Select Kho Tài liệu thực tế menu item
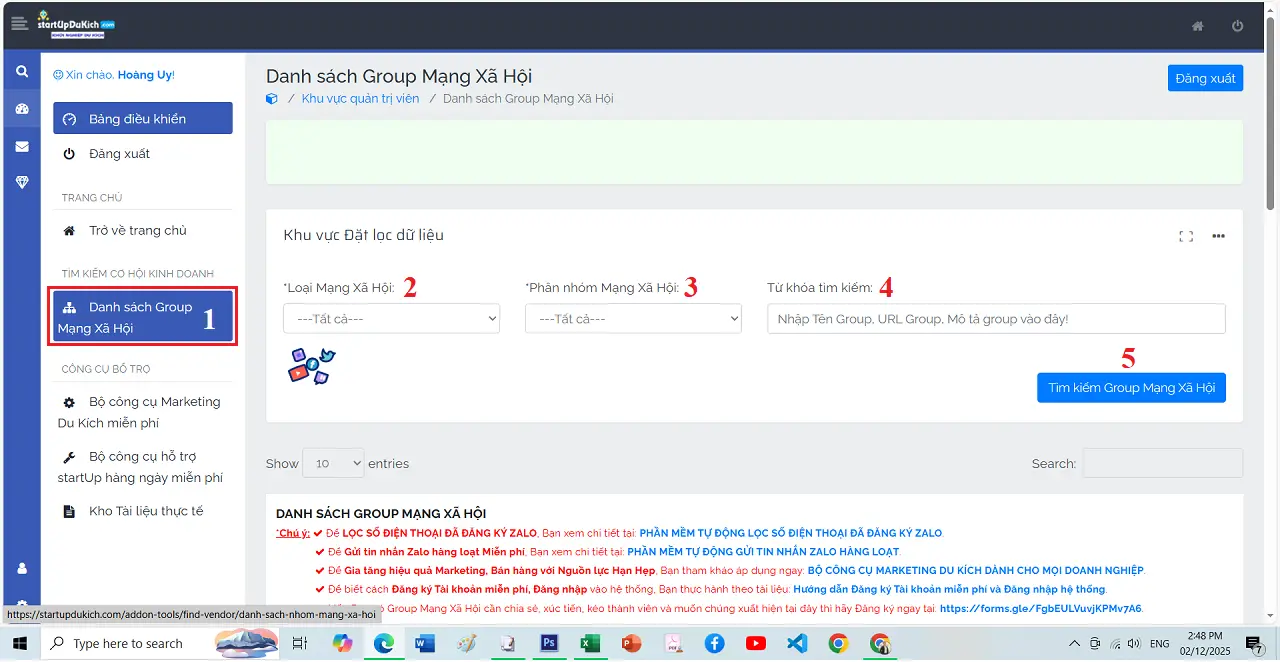The height and width of the screenshot is (662, 1280). pos(145,511)
